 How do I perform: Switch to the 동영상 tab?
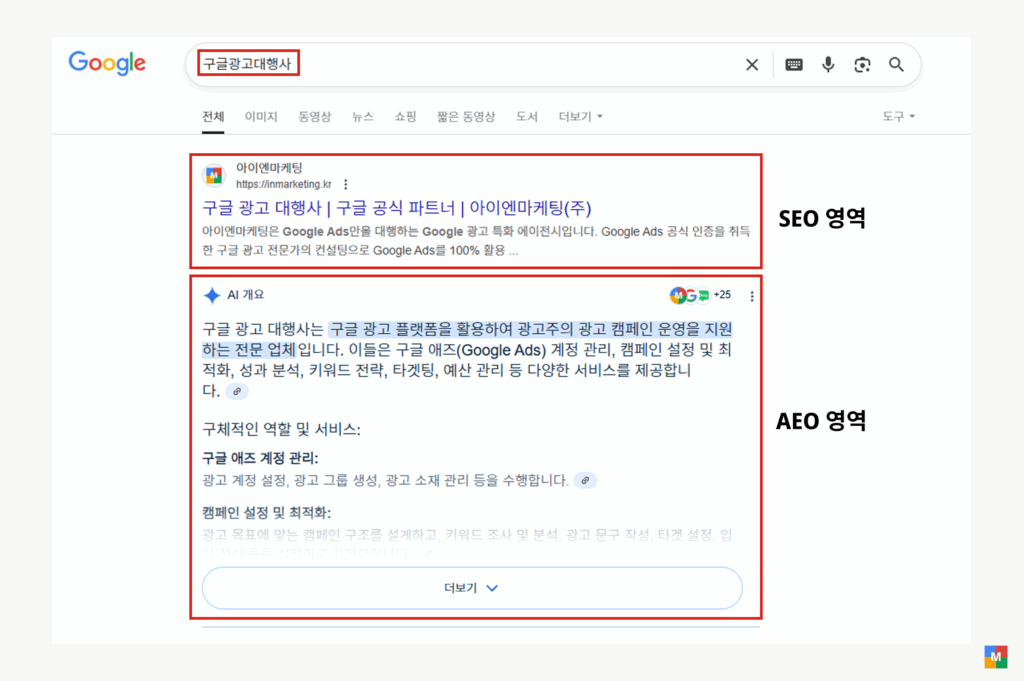(x=315, y=116)
